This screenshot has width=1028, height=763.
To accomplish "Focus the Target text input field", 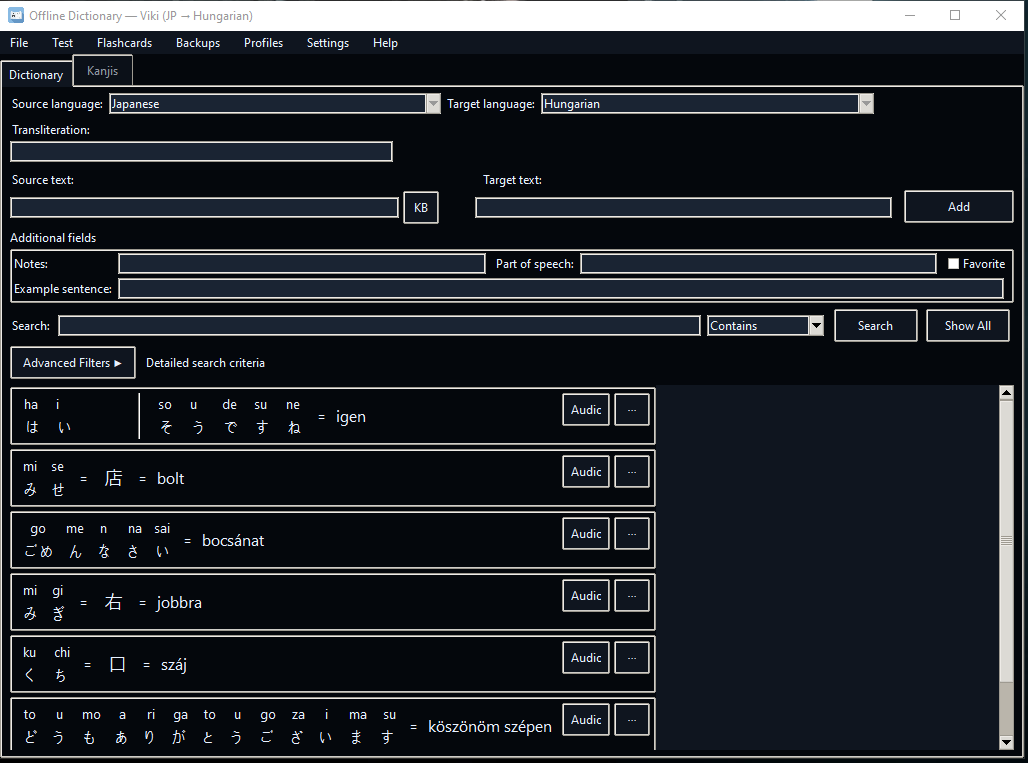I will [683, 208].
